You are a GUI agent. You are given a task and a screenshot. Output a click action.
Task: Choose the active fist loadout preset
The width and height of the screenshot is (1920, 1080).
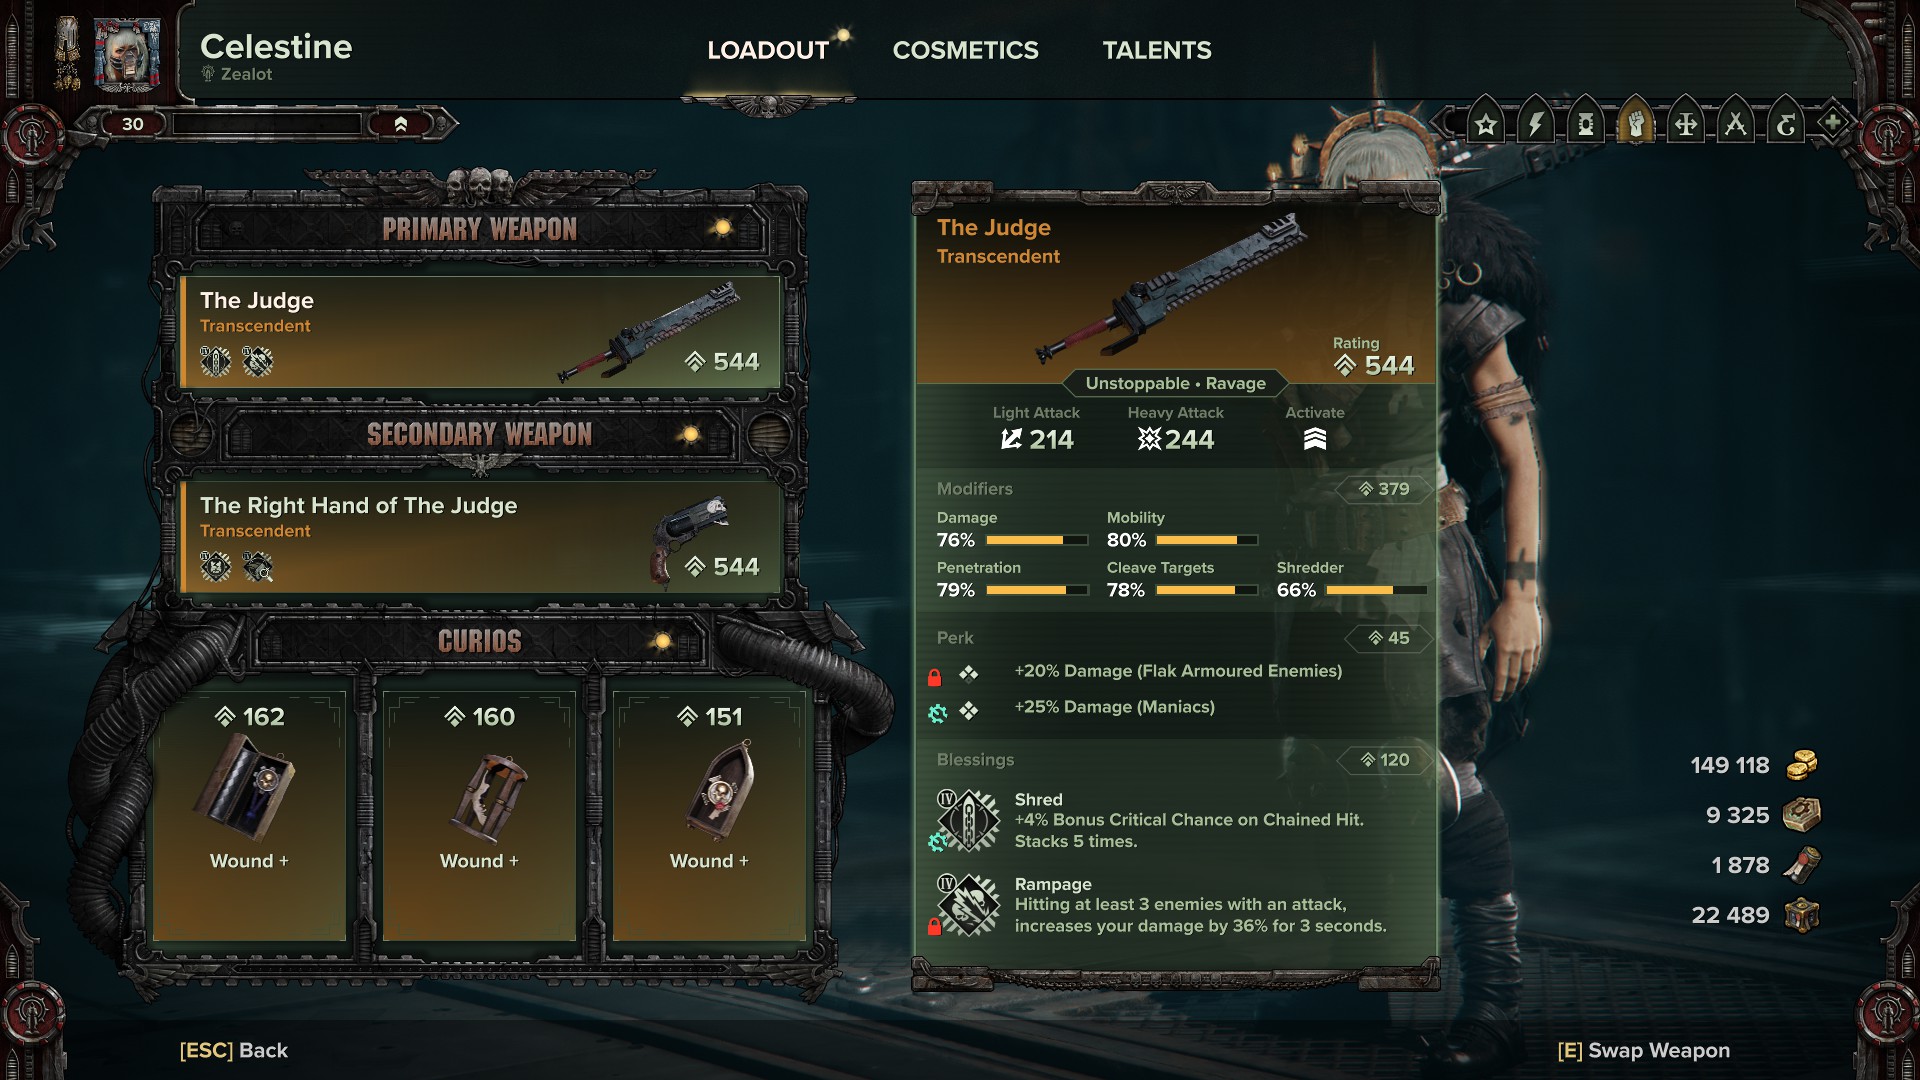[x=1636, y=124]
